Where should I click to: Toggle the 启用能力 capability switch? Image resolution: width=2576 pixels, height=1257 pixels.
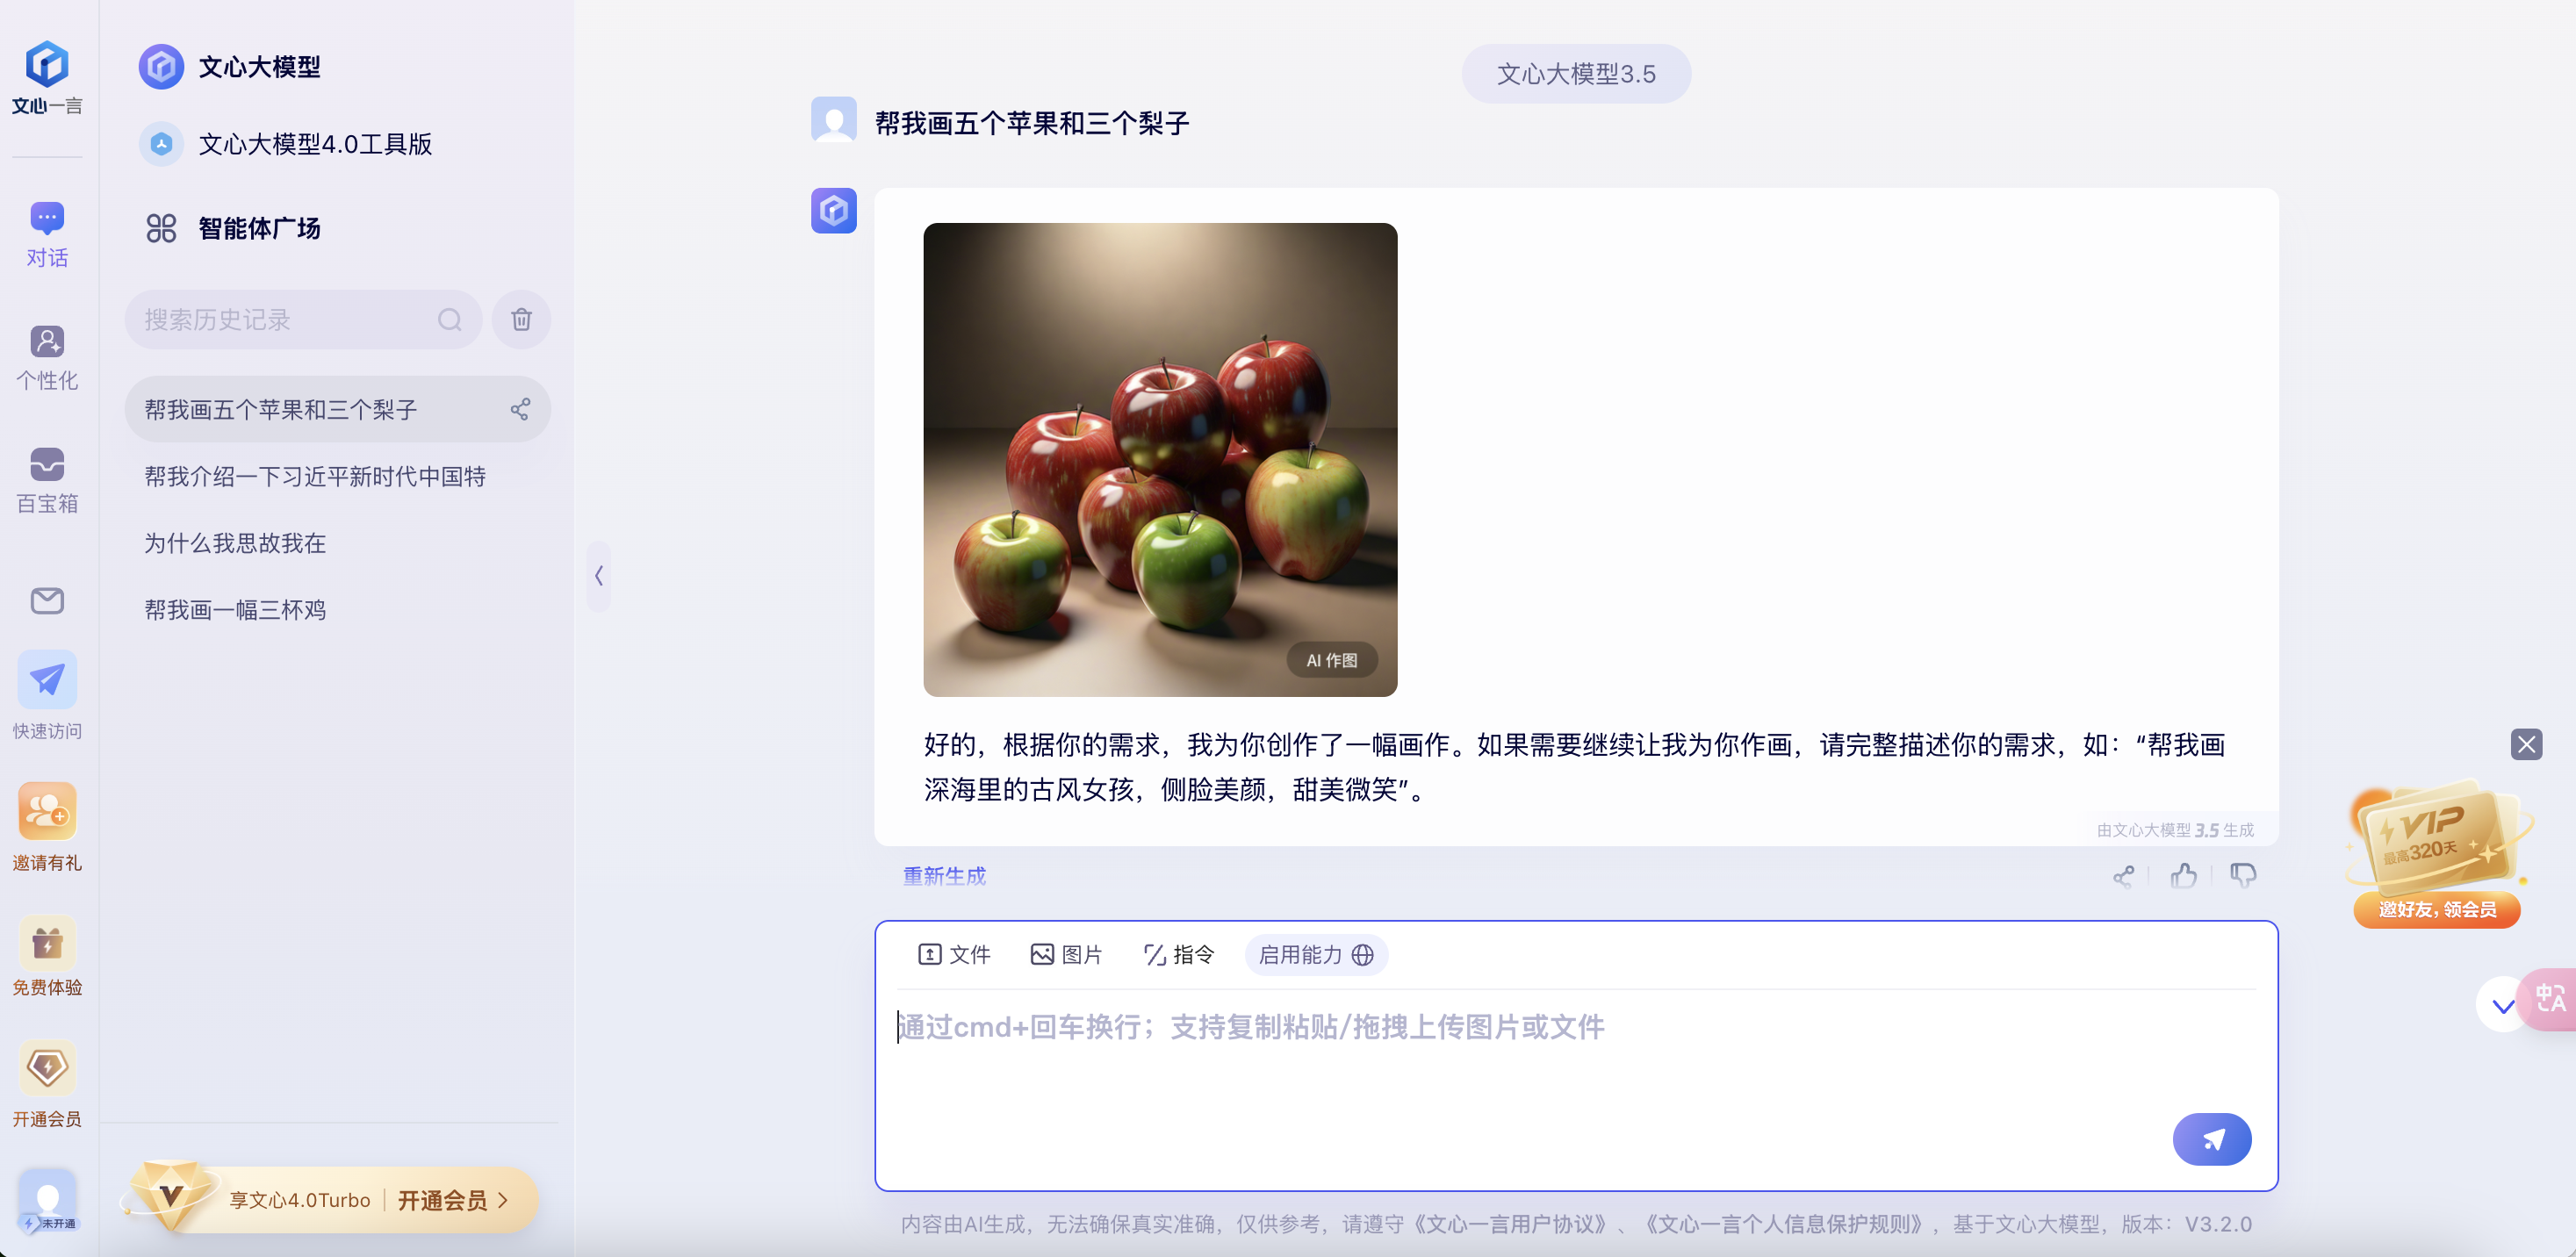coord(1315,955)
